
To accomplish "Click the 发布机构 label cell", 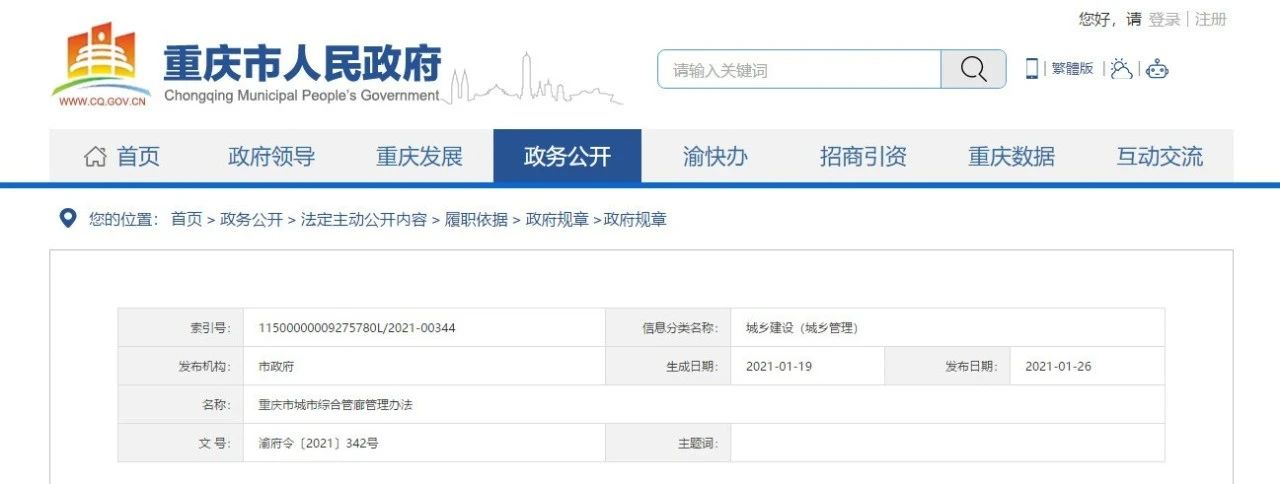I will 181,366.
